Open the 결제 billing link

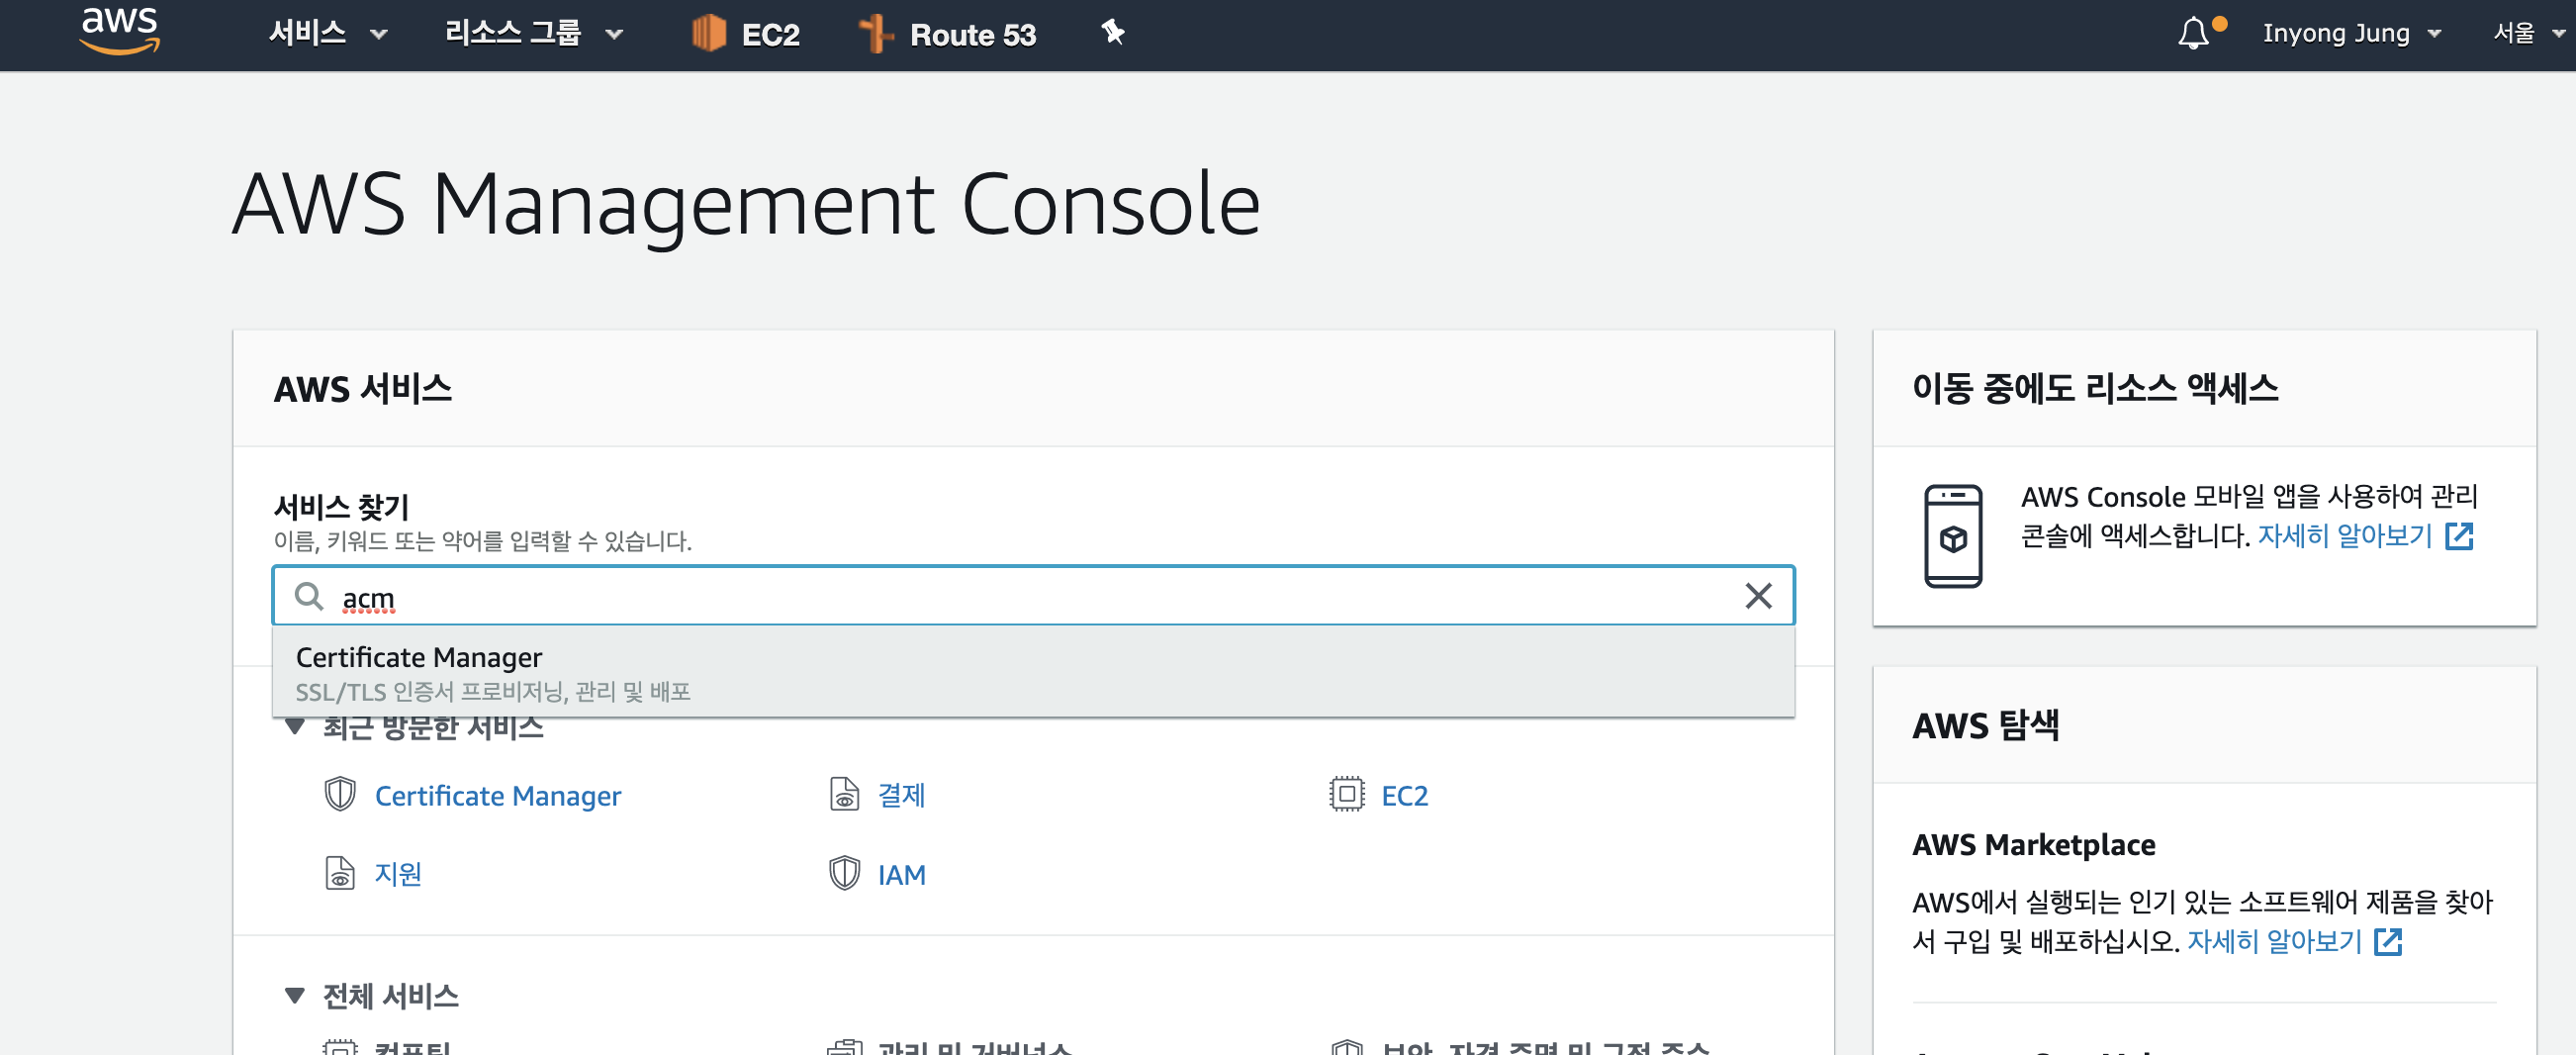[x=902, y=796]
